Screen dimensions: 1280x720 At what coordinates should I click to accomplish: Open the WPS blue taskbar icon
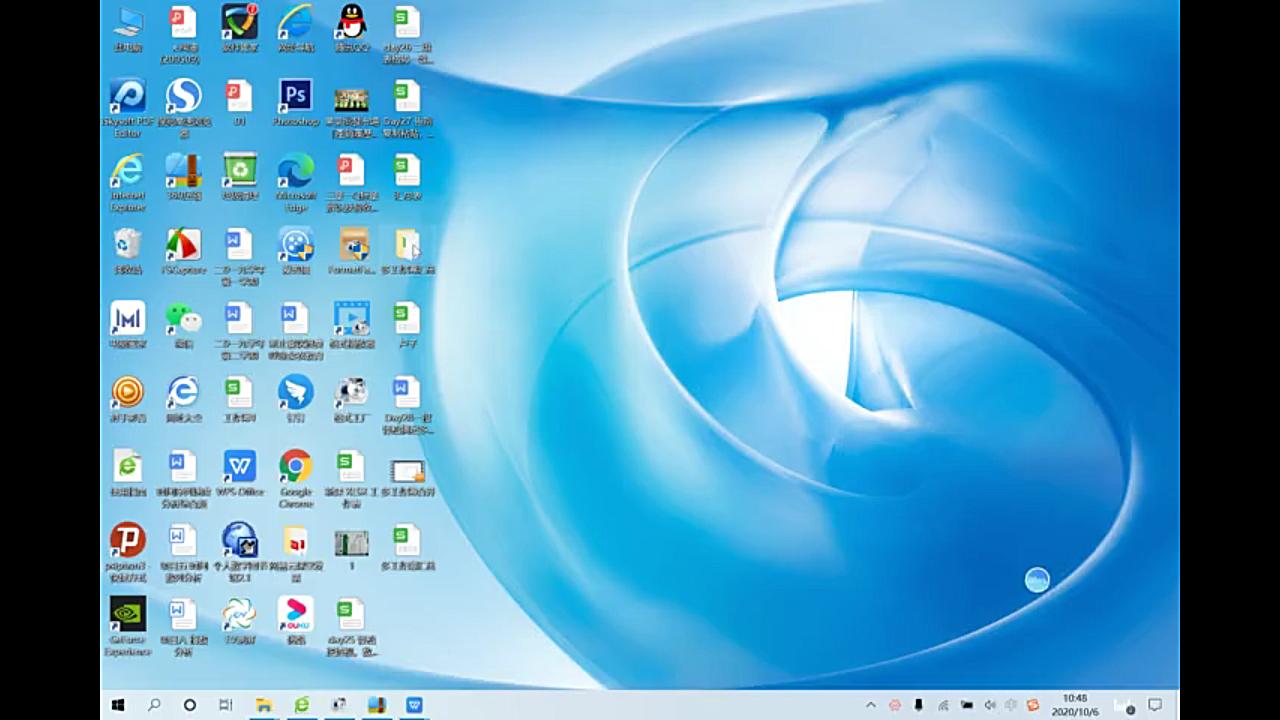click(414, 705)
